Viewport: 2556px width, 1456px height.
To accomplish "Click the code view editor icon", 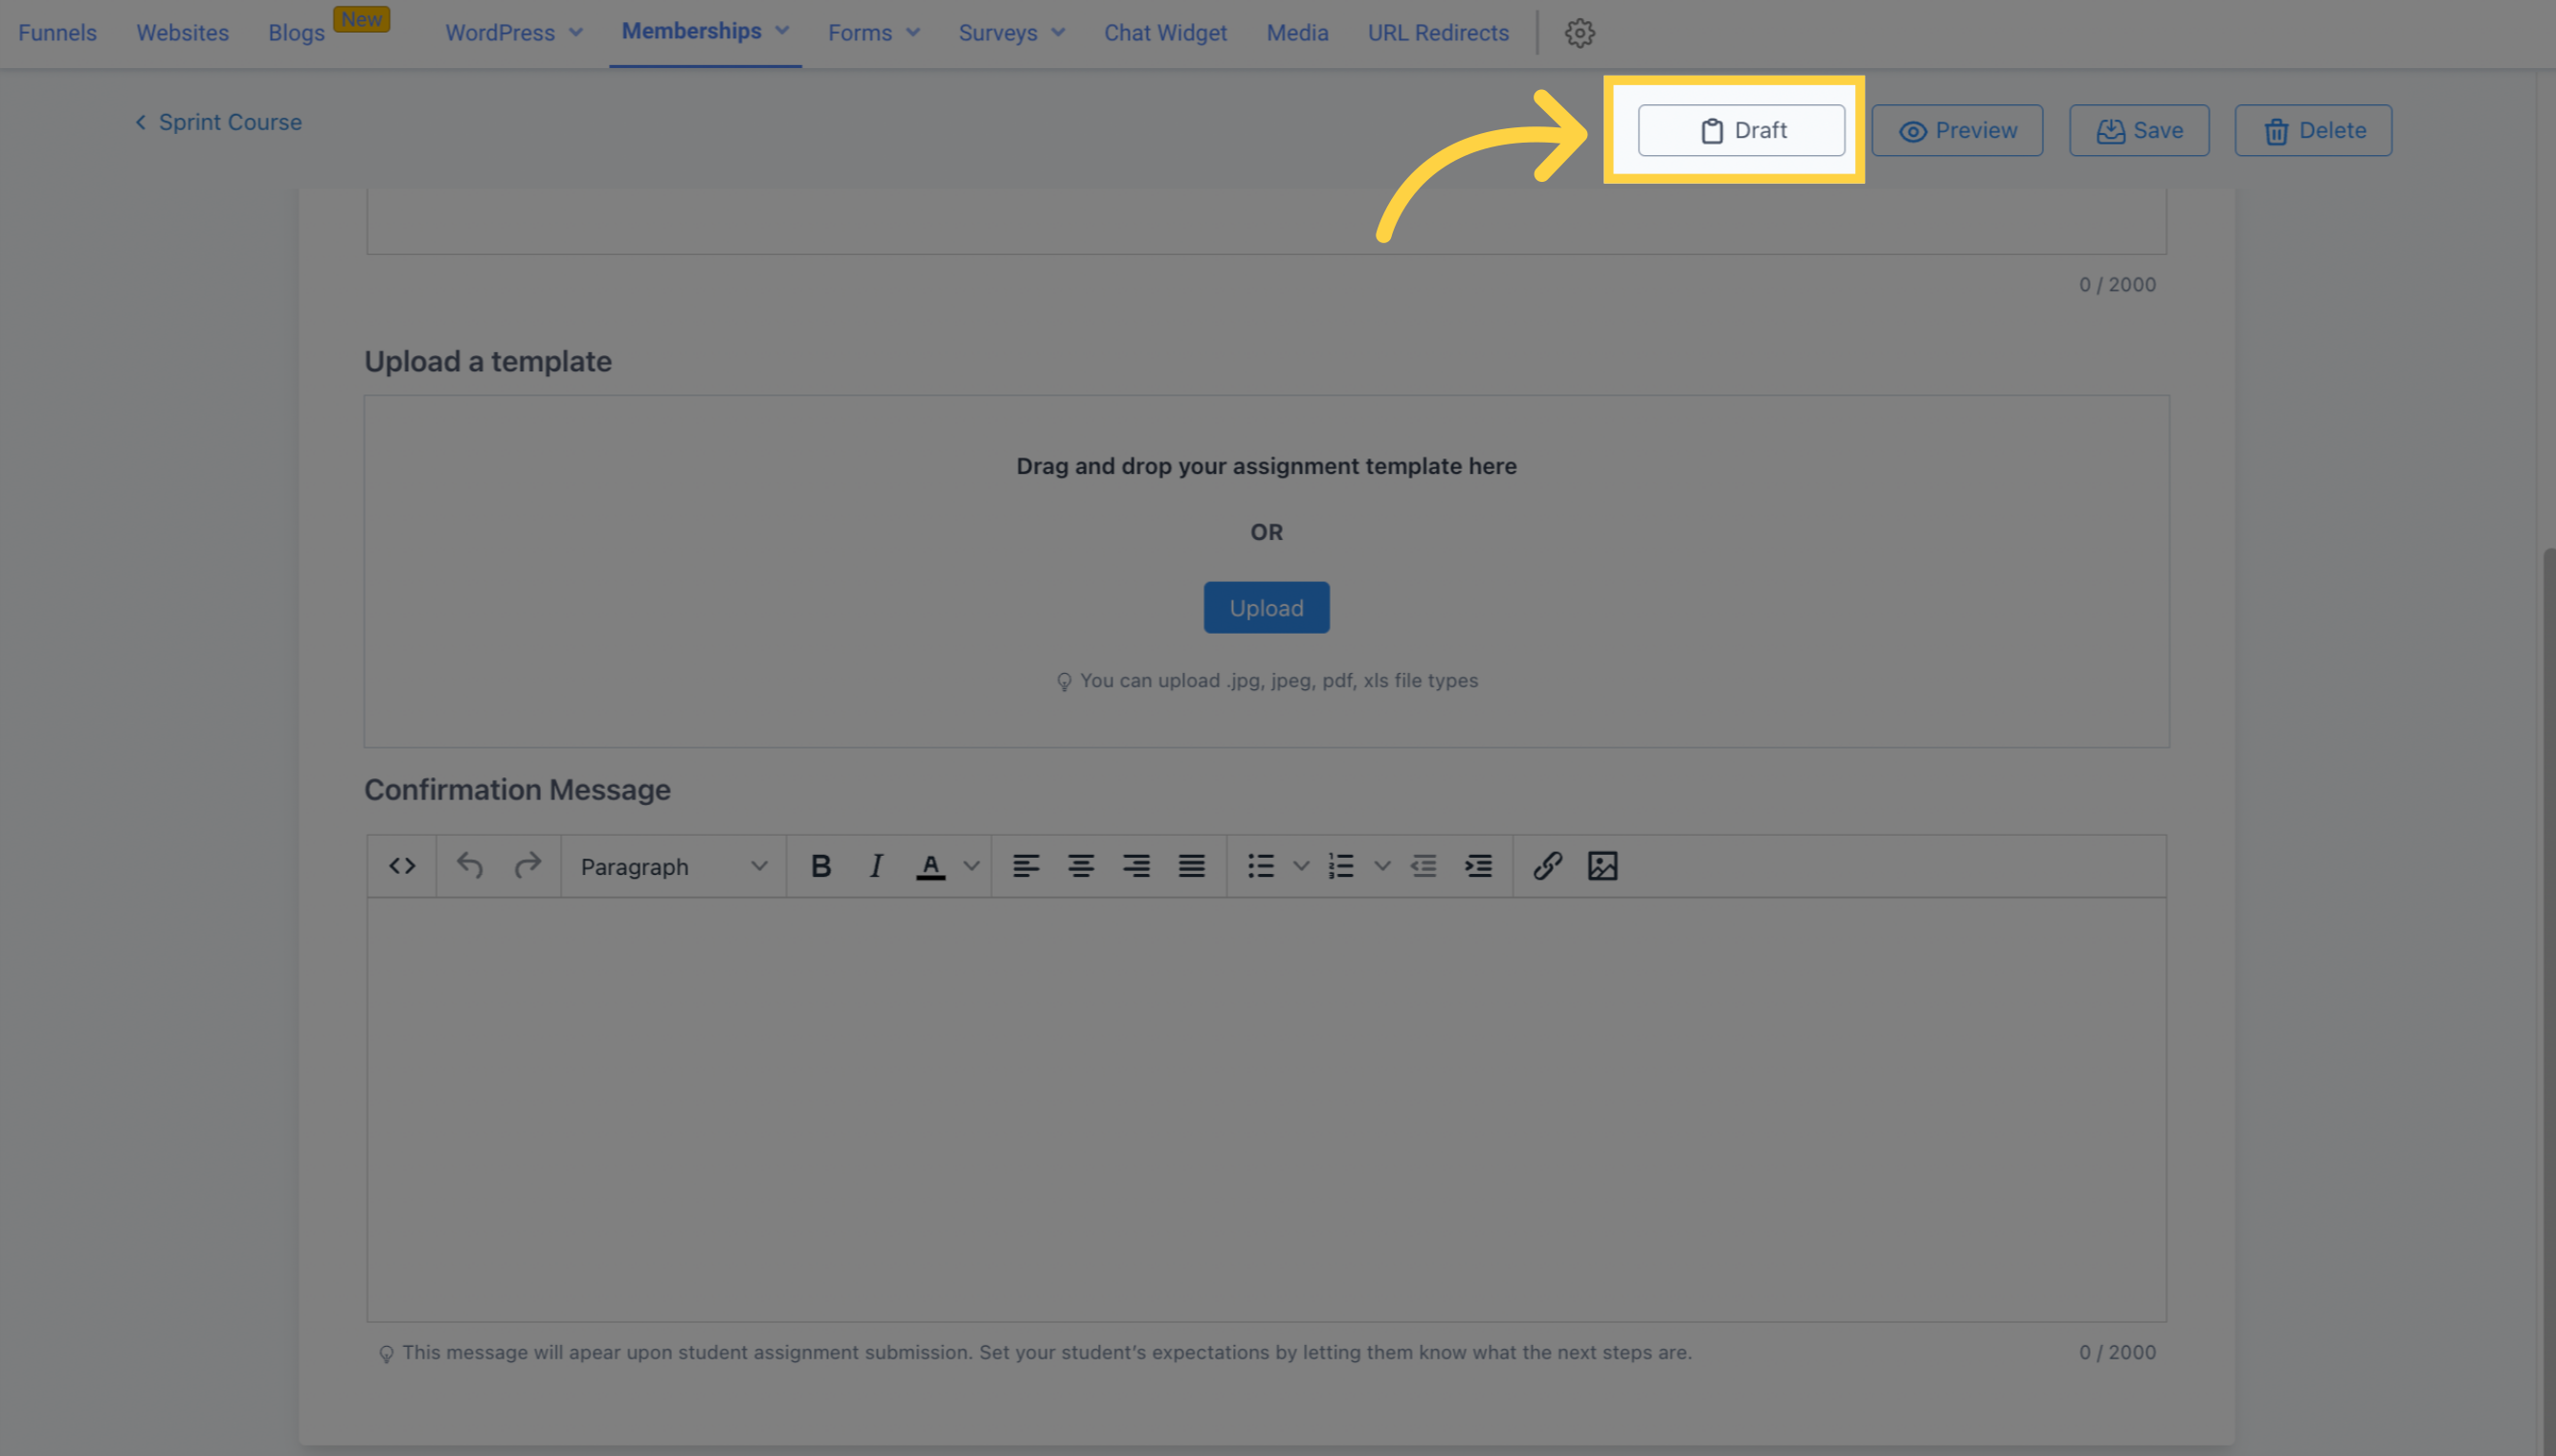I will point(400,864).
